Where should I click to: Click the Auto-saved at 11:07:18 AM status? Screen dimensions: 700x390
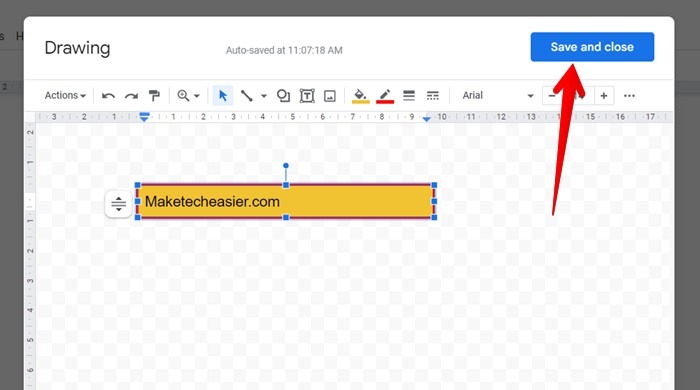point(284,50)
